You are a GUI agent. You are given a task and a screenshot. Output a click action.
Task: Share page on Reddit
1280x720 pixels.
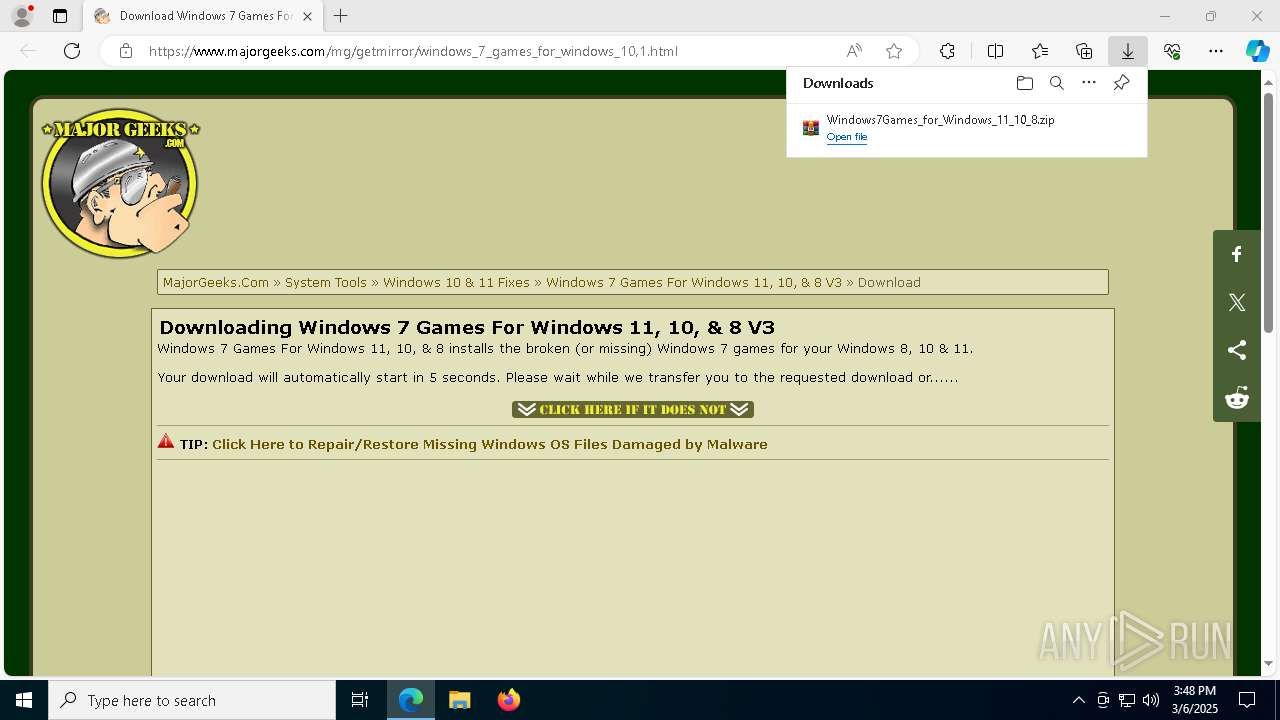[1237, 398]
